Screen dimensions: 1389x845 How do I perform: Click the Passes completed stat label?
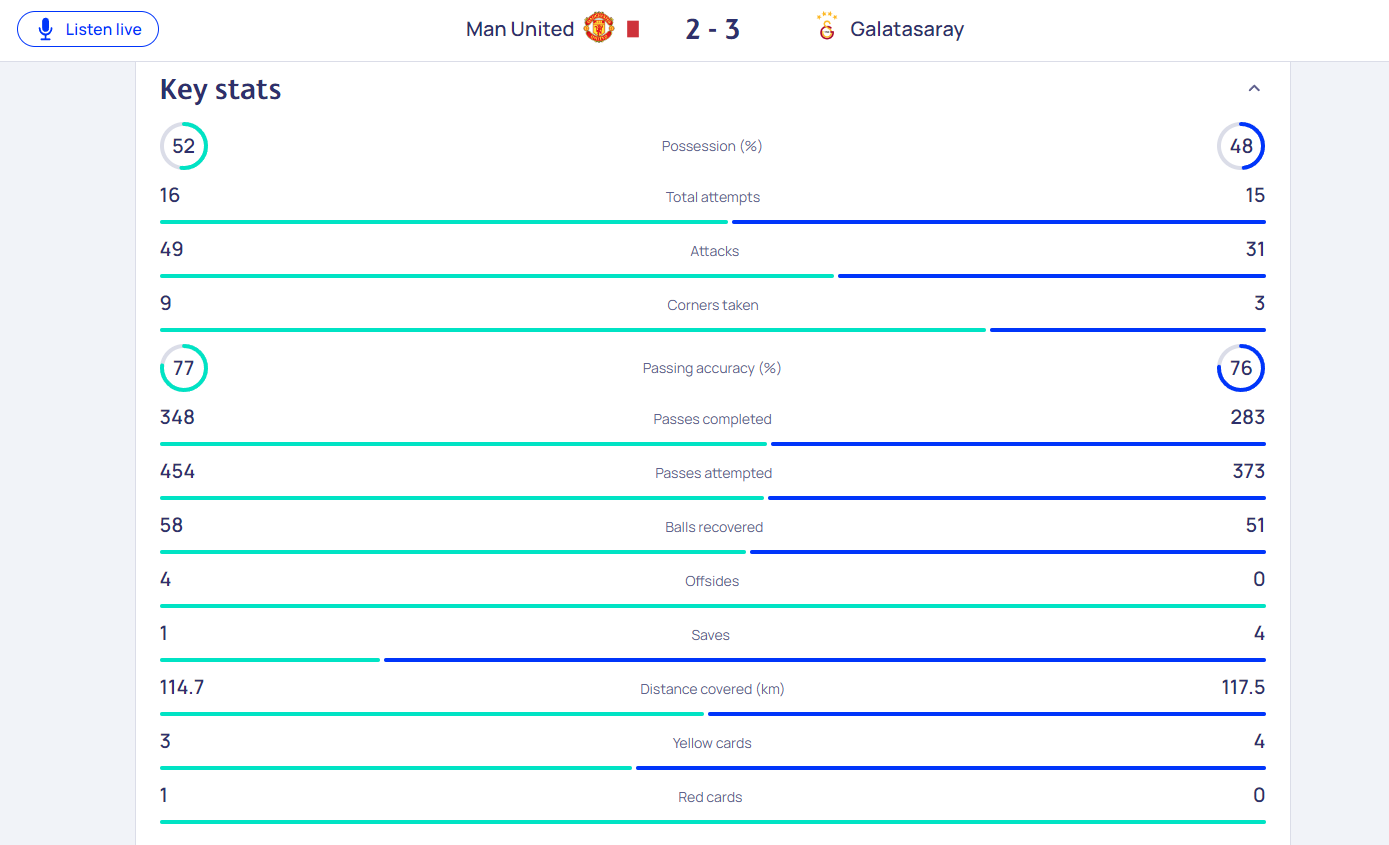point(713,419)
